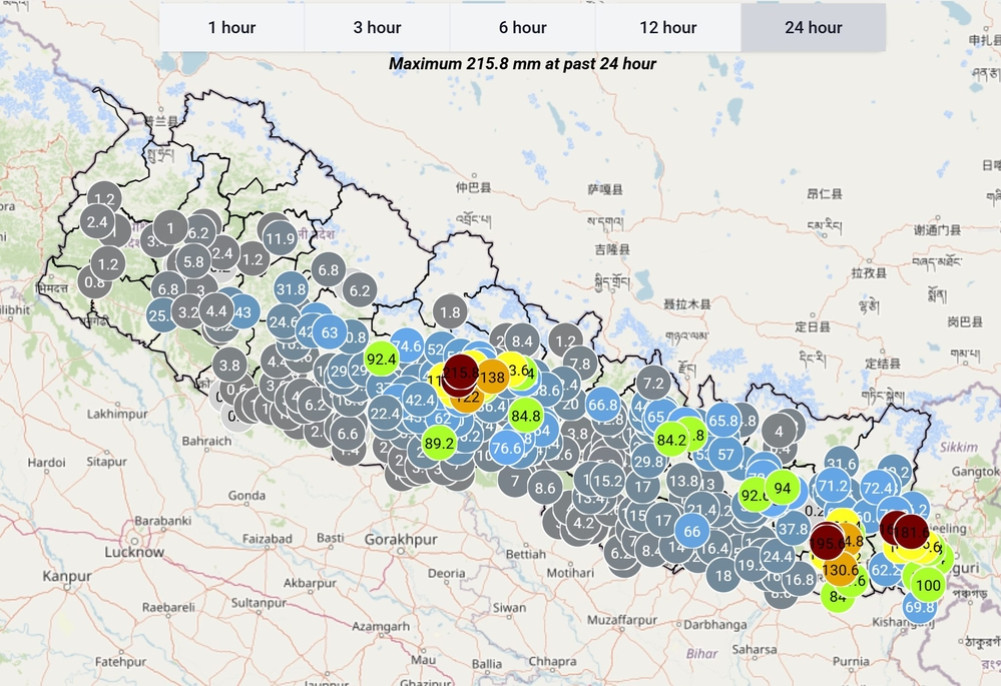
Task: Open the blue 69.8 rainfall marker
Action: [919, 607]
